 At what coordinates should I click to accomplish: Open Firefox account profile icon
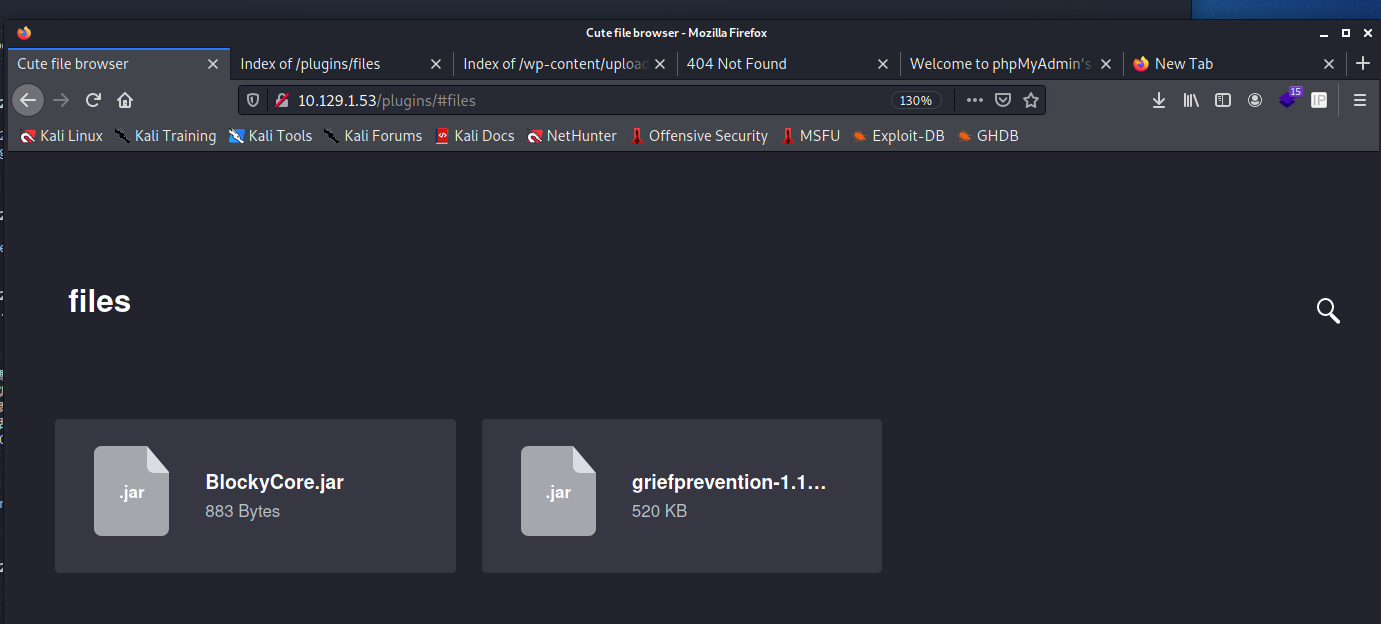[x=1254, y=100]
